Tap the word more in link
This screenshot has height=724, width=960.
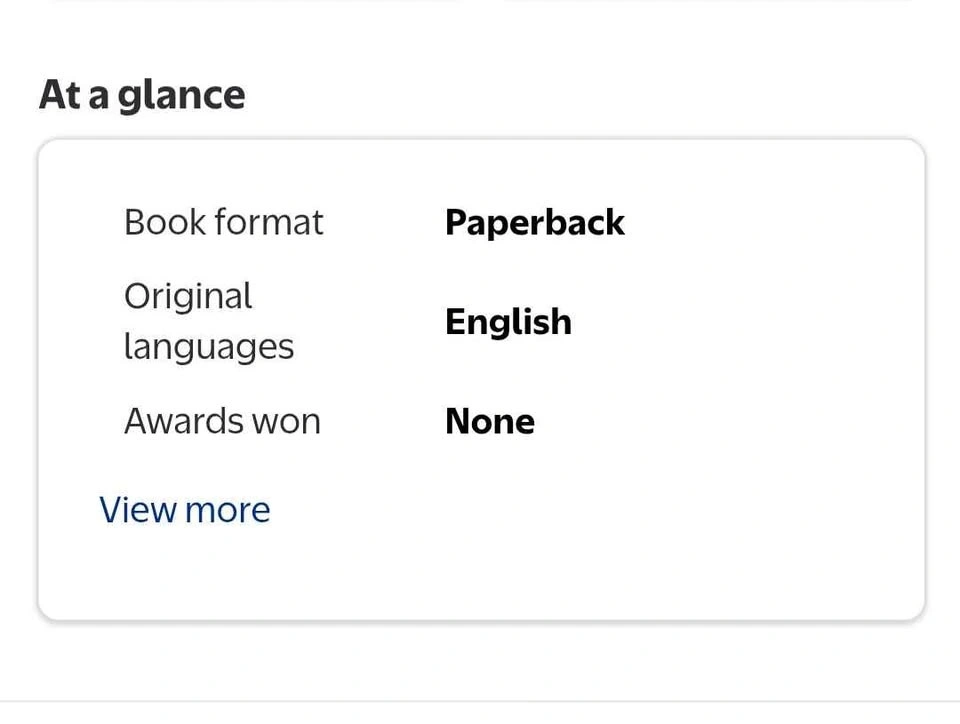227,510
